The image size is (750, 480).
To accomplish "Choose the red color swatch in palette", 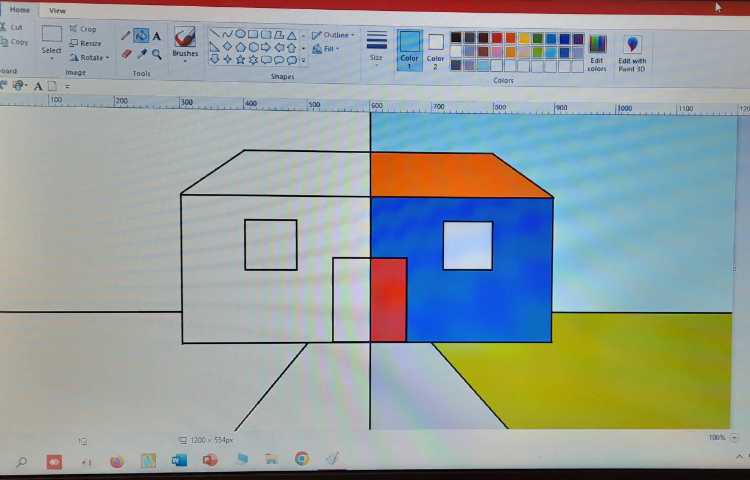I will pos(497,38).
